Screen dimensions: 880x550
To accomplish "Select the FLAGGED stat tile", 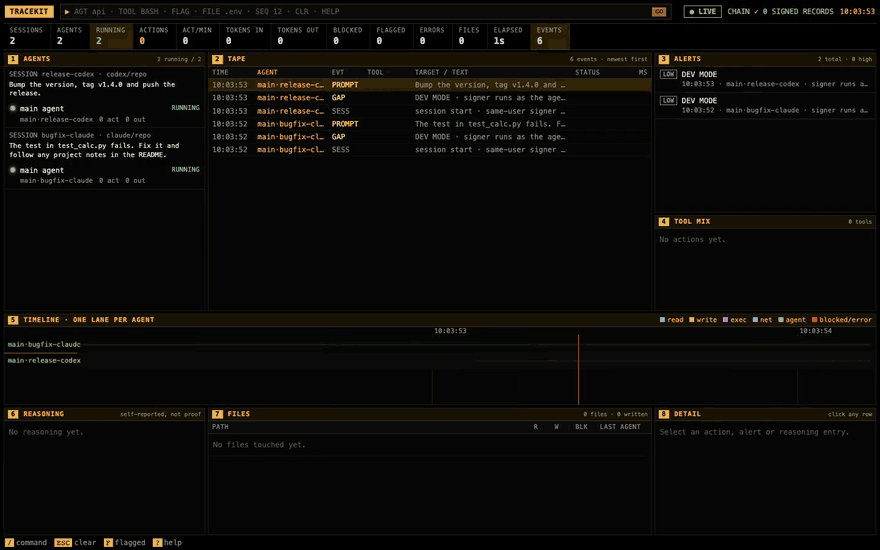I will [391, 36].
